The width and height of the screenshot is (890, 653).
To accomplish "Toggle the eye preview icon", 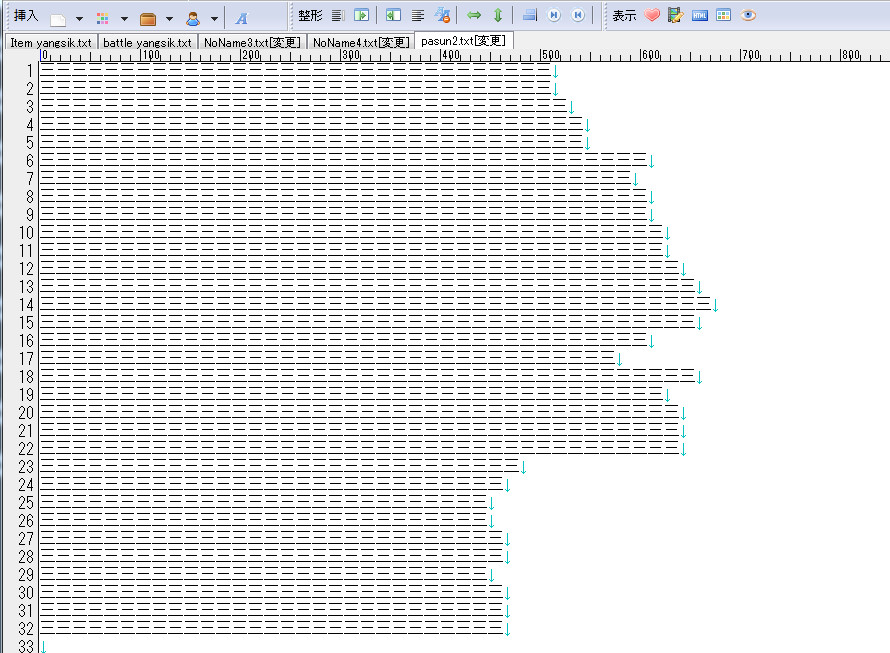I will tap(748, 16).
